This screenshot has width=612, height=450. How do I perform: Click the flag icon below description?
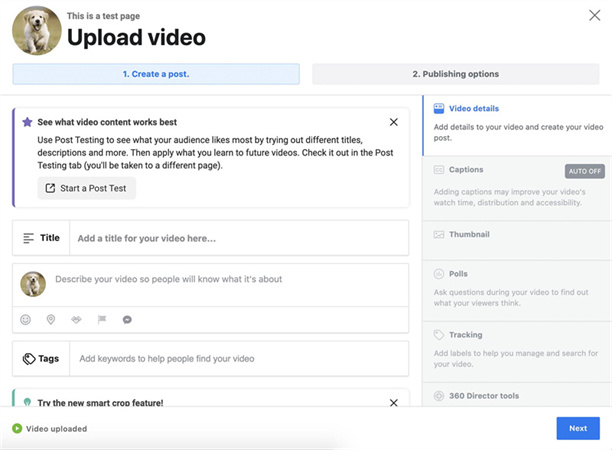click(102, 320)
